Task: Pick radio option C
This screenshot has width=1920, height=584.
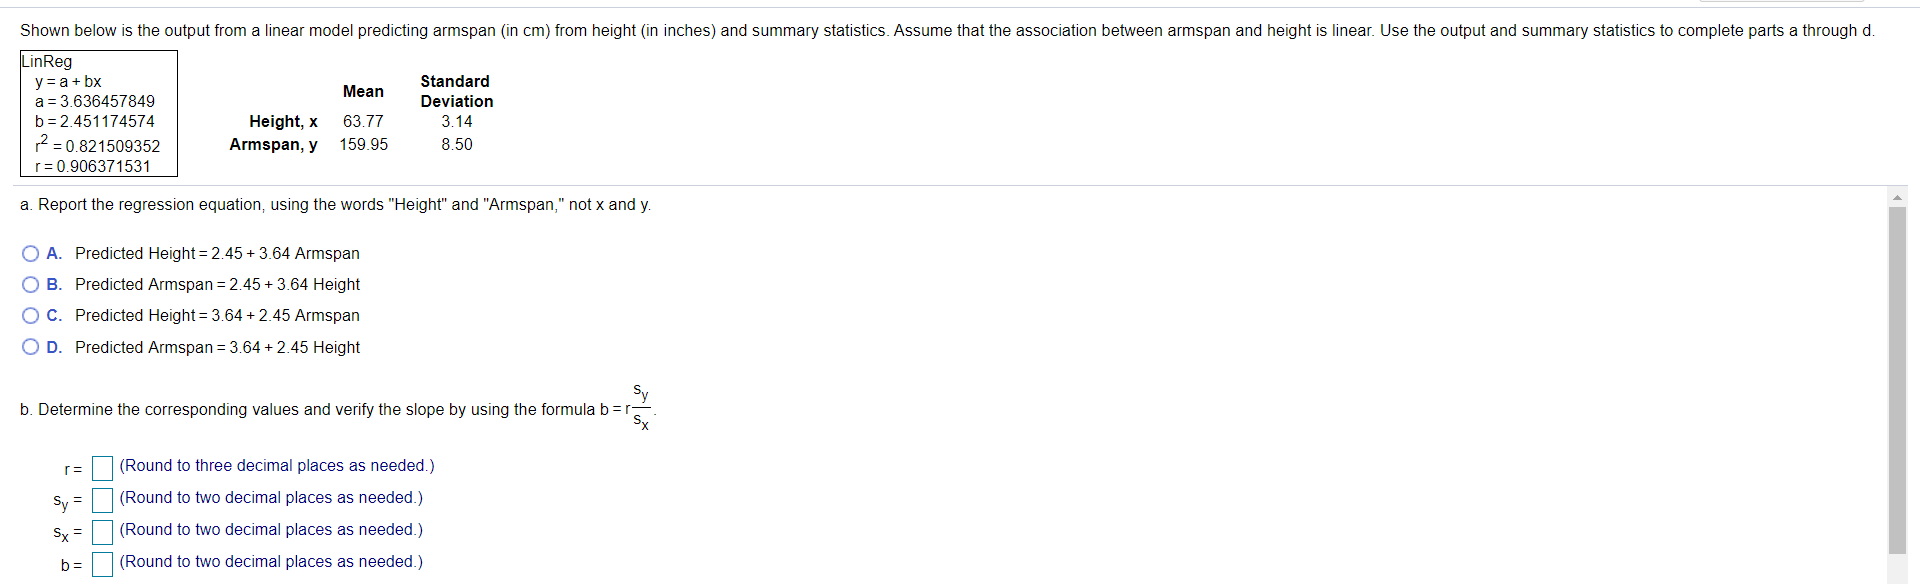Action: point(31,316)
